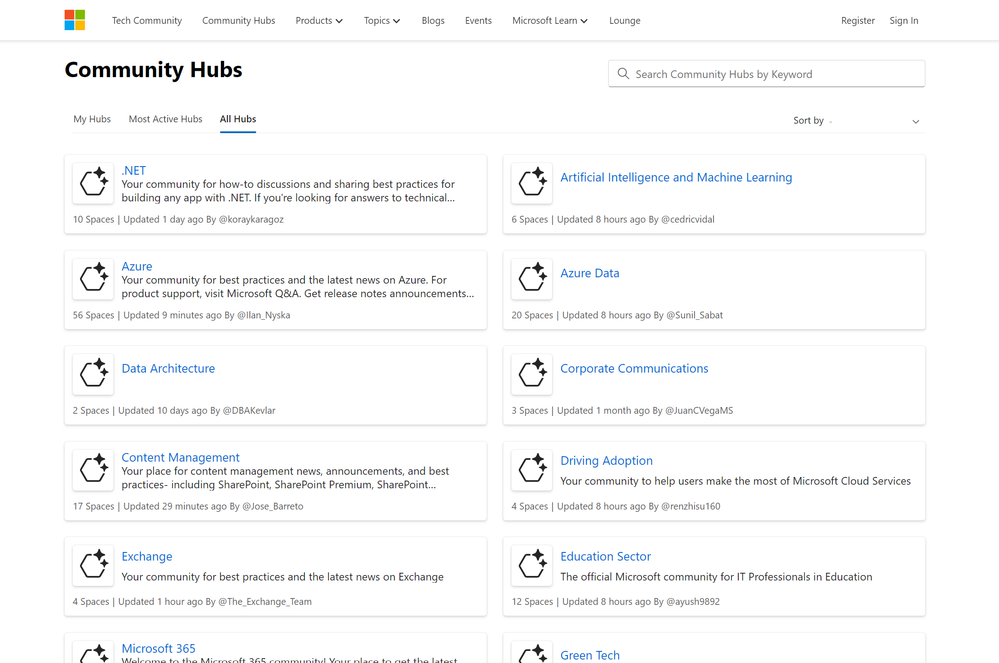
Task: Click '4 Spaces | Updated 8 hours ago By @renzhisu160'
Action: [x=616, y=506]
